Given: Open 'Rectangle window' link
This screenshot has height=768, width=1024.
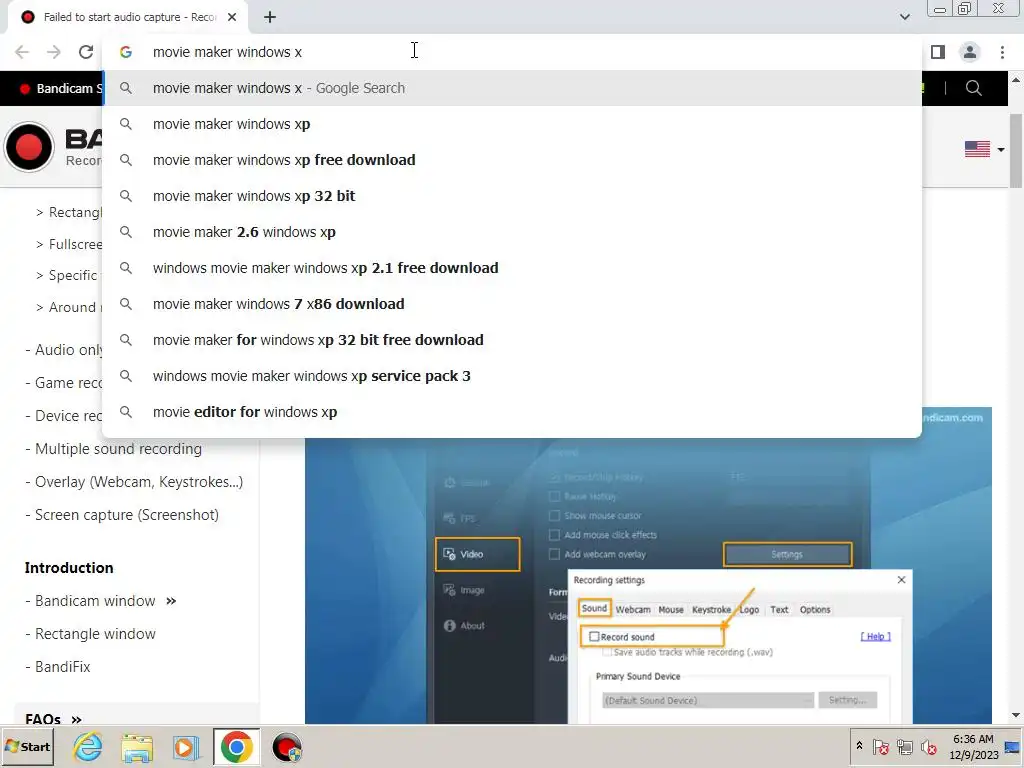Looking at the screenshot, I should point(95,634).
